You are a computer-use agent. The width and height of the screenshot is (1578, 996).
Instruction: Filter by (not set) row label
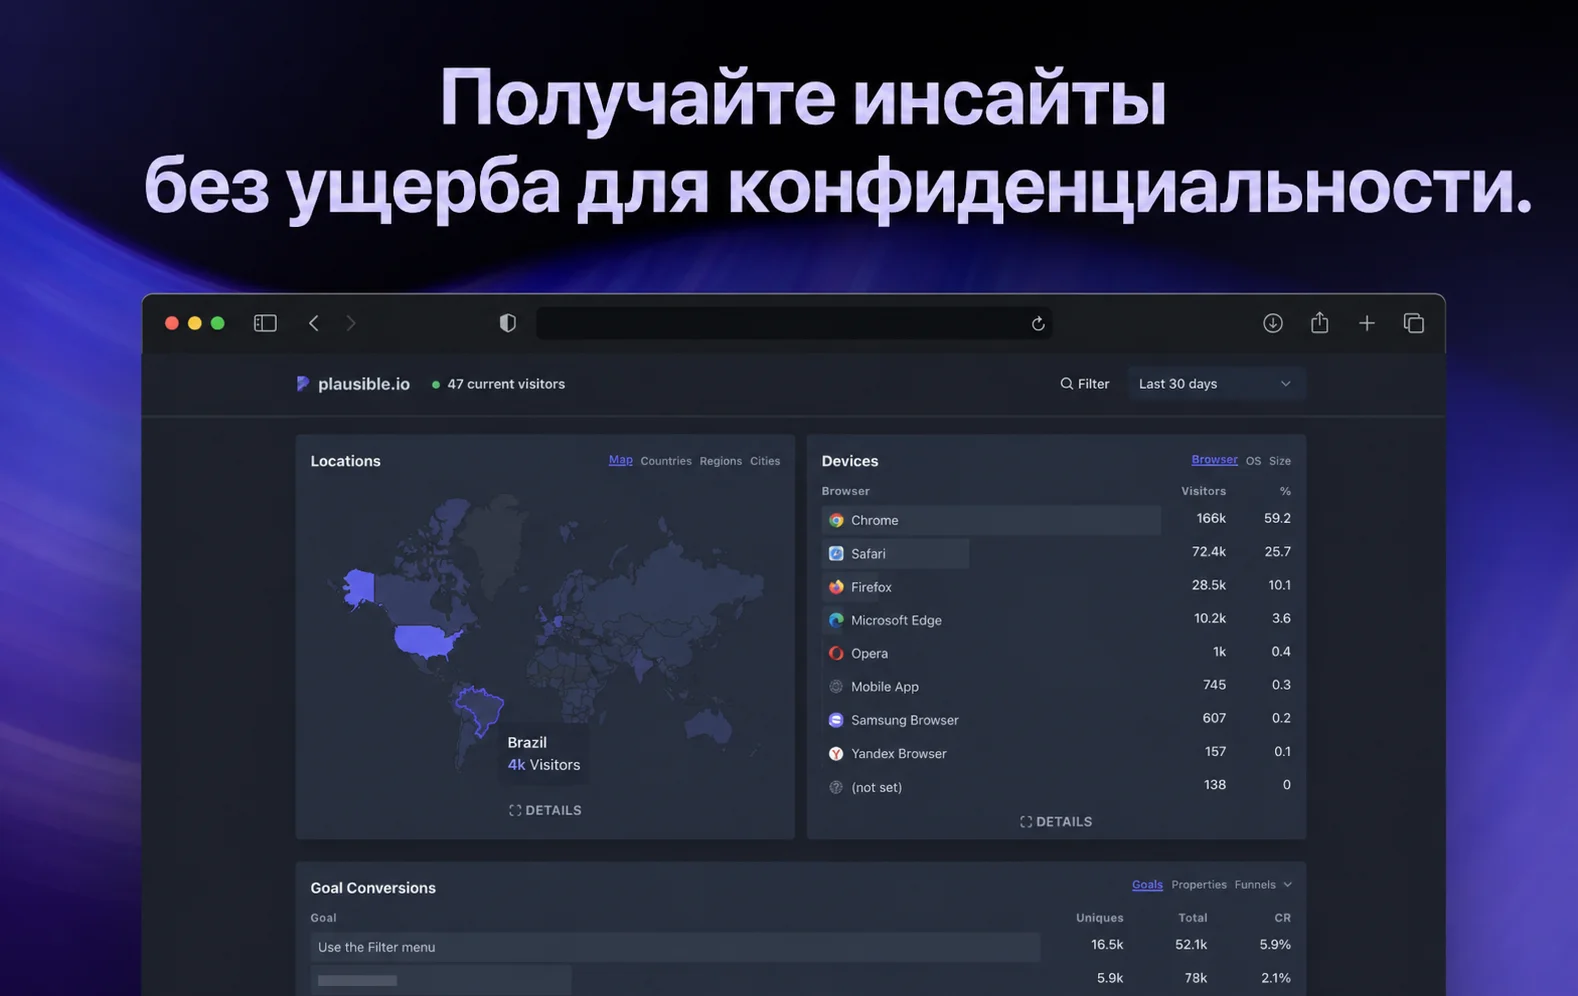tap(876, 787)
